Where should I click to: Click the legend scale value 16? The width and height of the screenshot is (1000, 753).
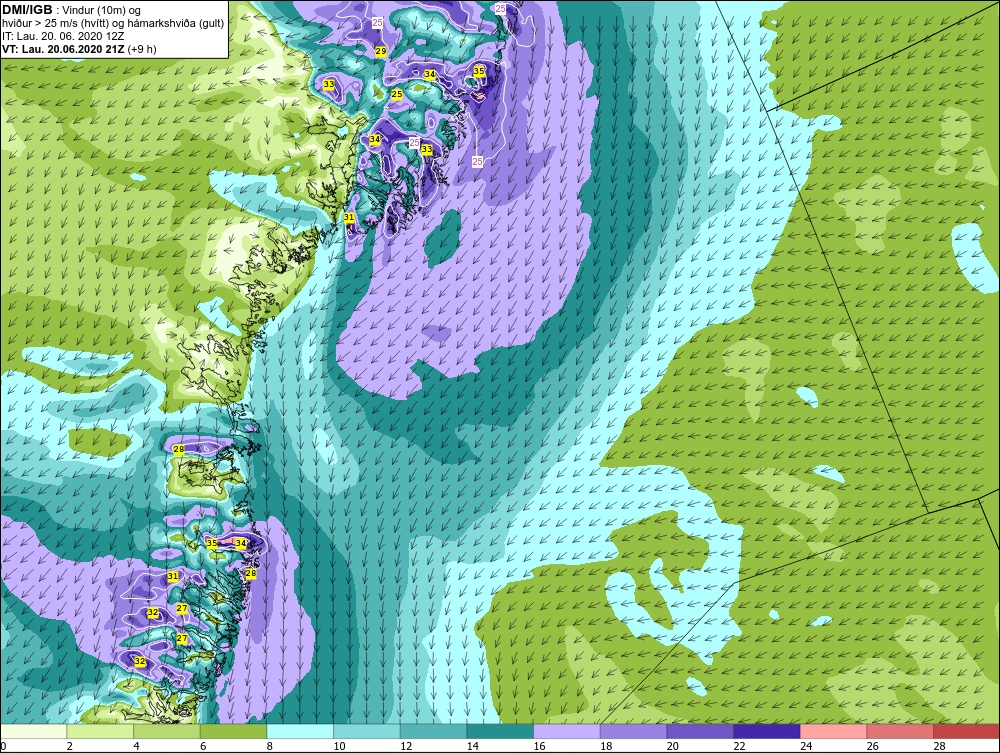click(x=539, y=746)
